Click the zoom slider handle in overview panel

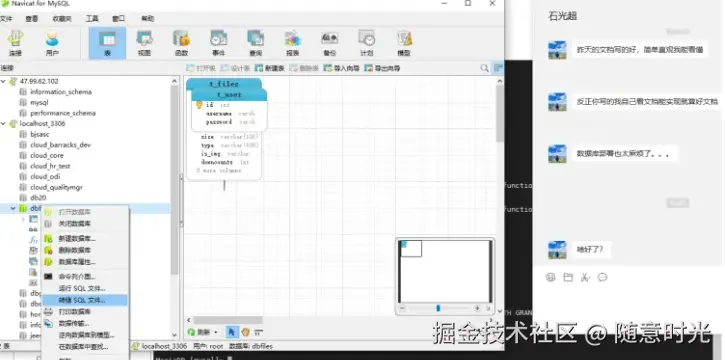pos(438,308)
